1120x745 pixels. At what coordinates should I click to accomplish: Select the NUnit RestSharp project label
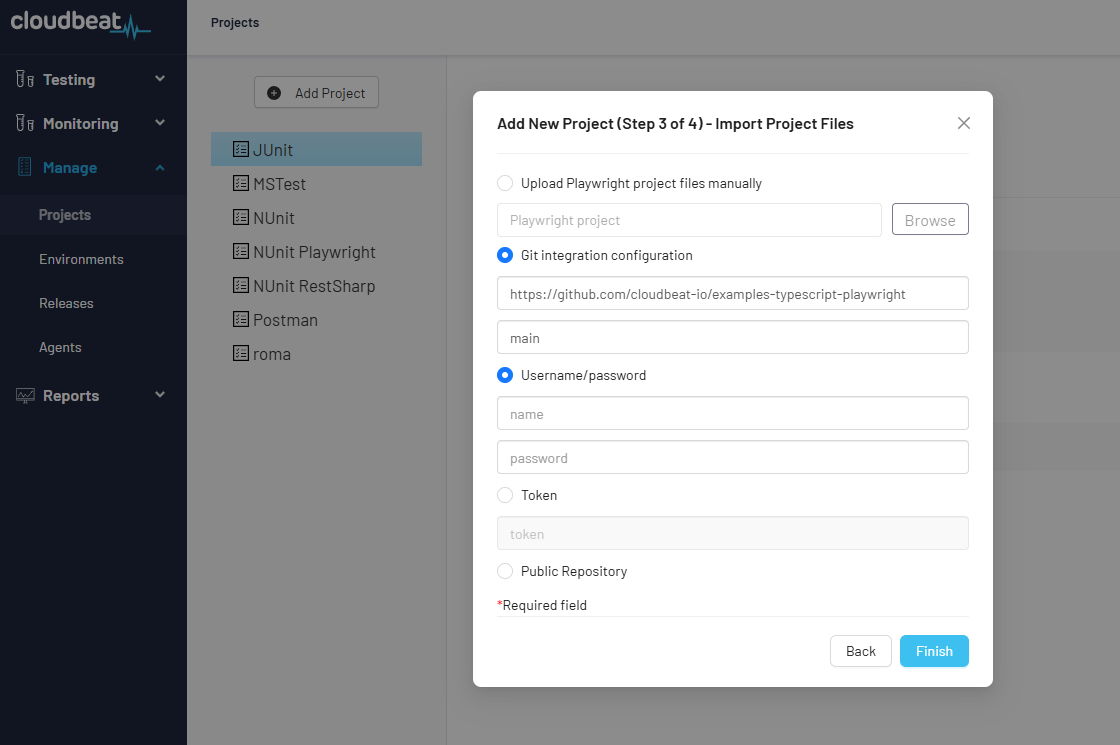(314, 286)
